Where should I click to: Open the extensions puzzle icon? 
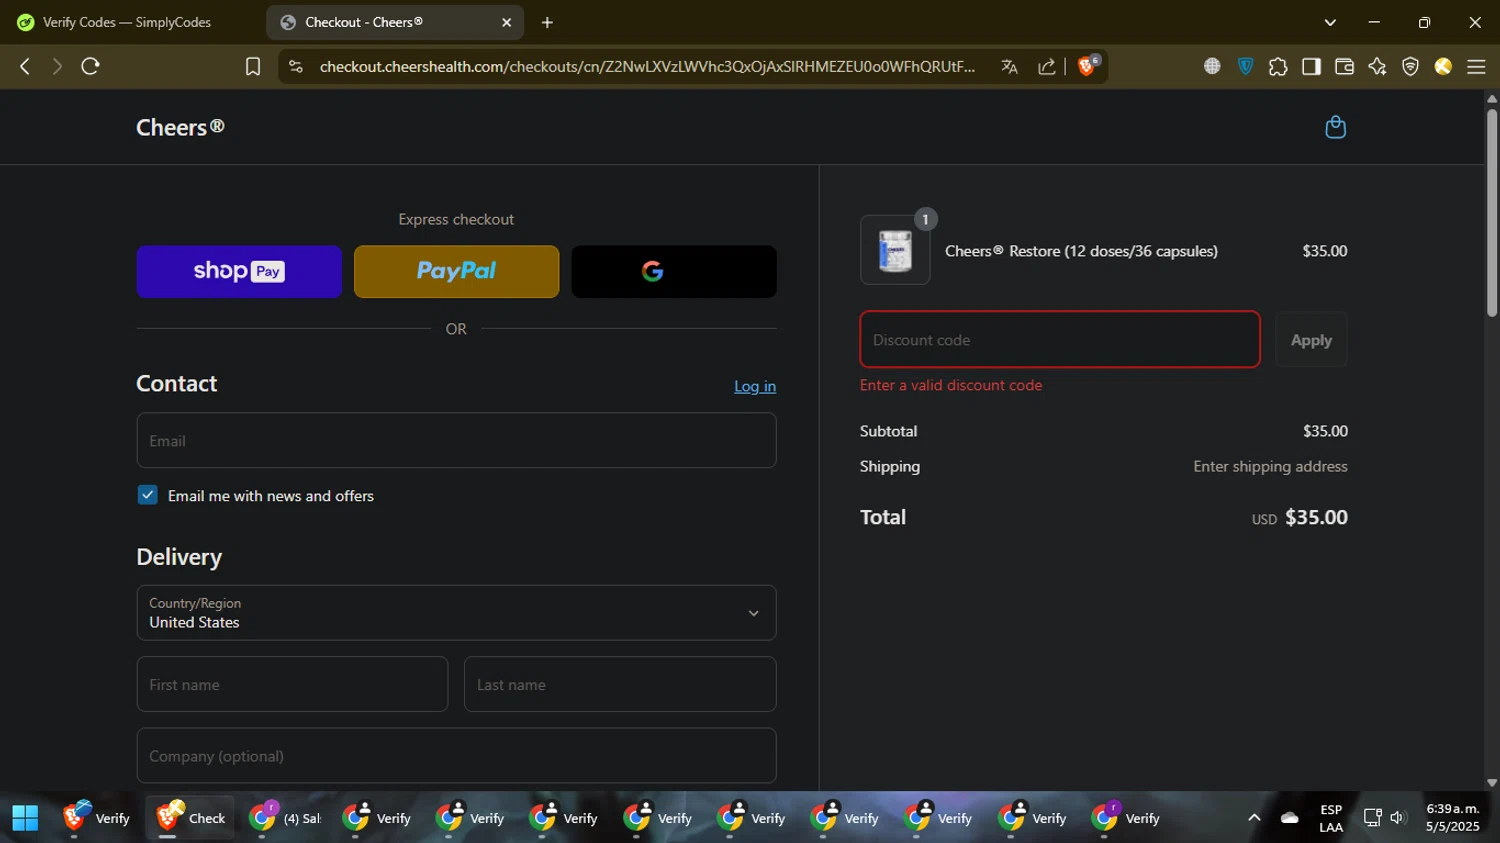1278,66
